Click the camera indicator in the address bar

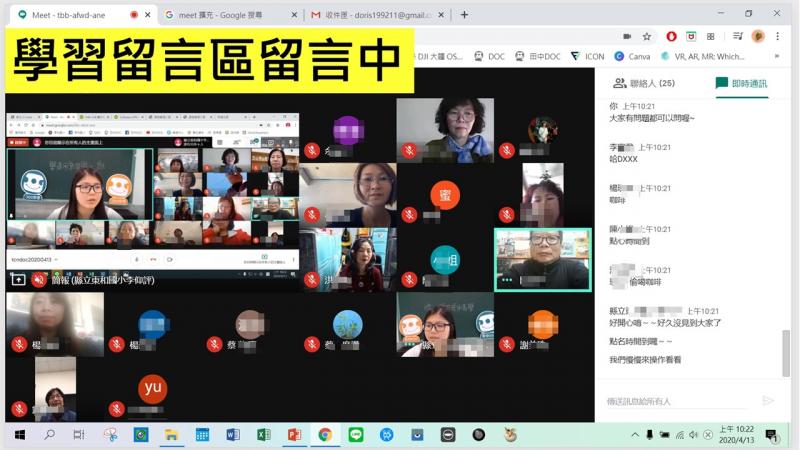tap(627, 36)
